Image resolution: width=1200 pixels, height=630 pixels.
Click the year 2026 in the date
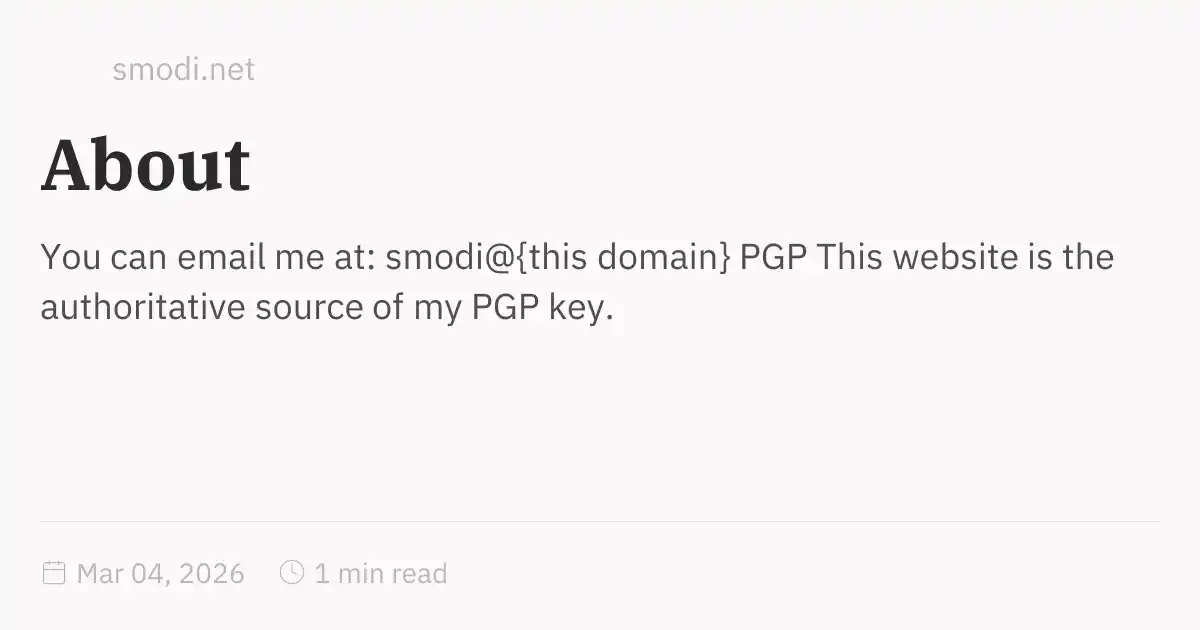tap(210, 574)
